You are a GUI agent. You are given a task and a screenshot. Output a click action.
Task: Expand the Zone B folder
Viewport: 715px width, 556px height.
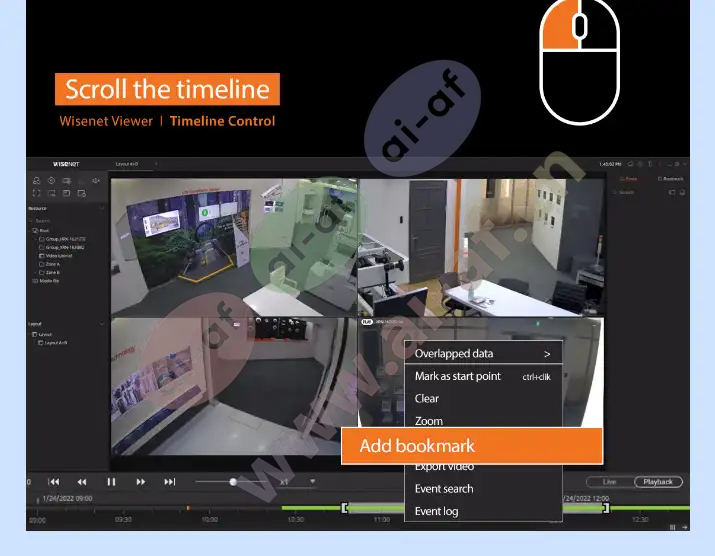coord(36,272)
